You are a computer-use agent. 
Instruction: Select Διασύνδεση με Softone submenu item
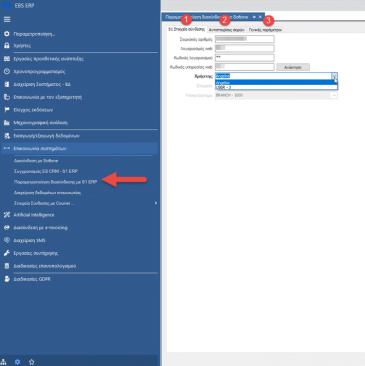36,161
